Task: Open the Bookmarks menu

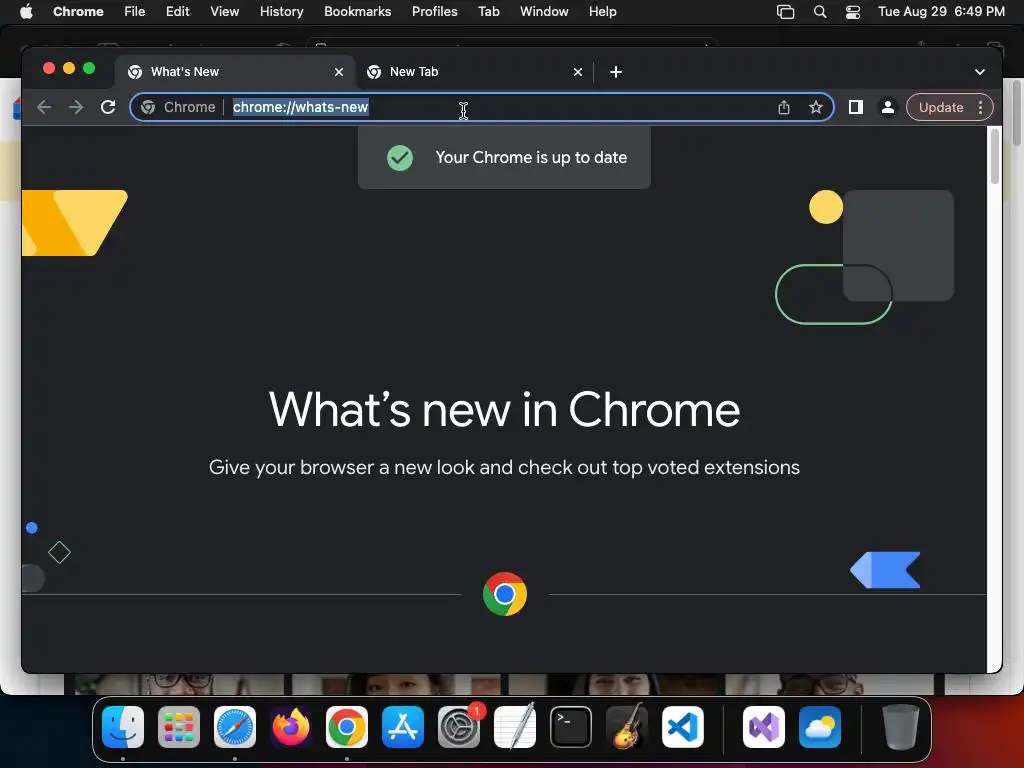Action: click(357, 12)
